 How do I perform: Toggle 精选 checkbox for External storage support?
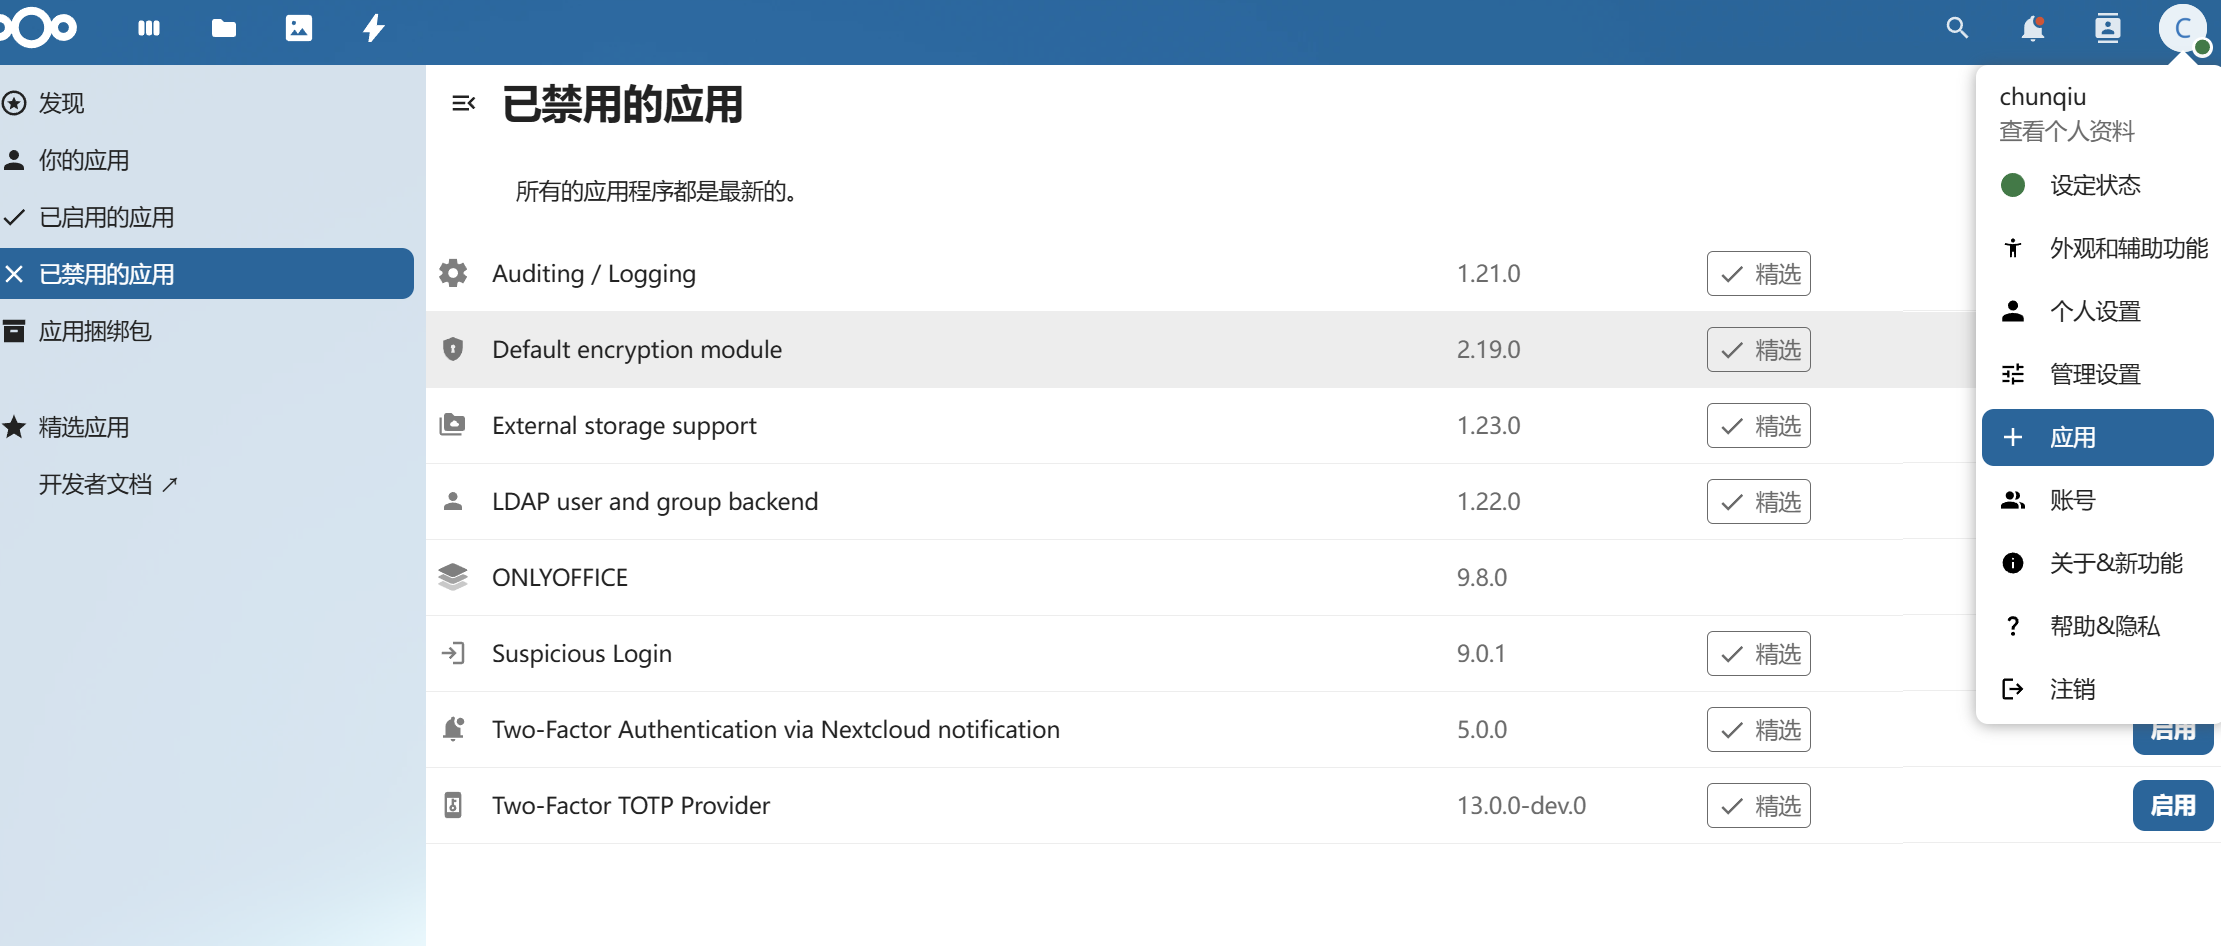1758,425
